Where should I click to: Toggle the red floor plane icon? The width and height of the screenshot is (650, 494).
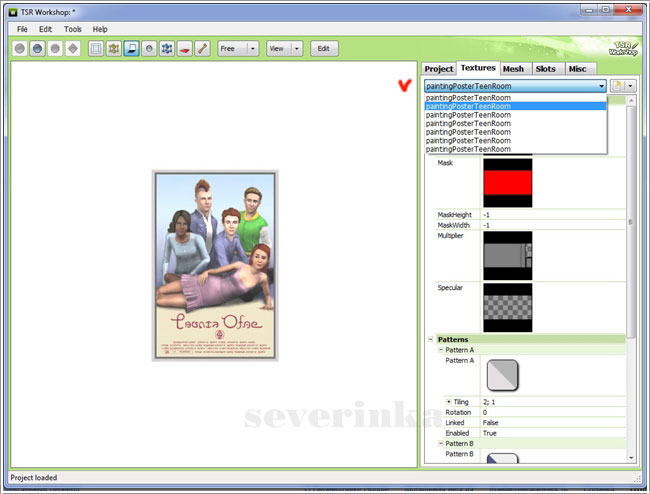[x=185, y=48]
